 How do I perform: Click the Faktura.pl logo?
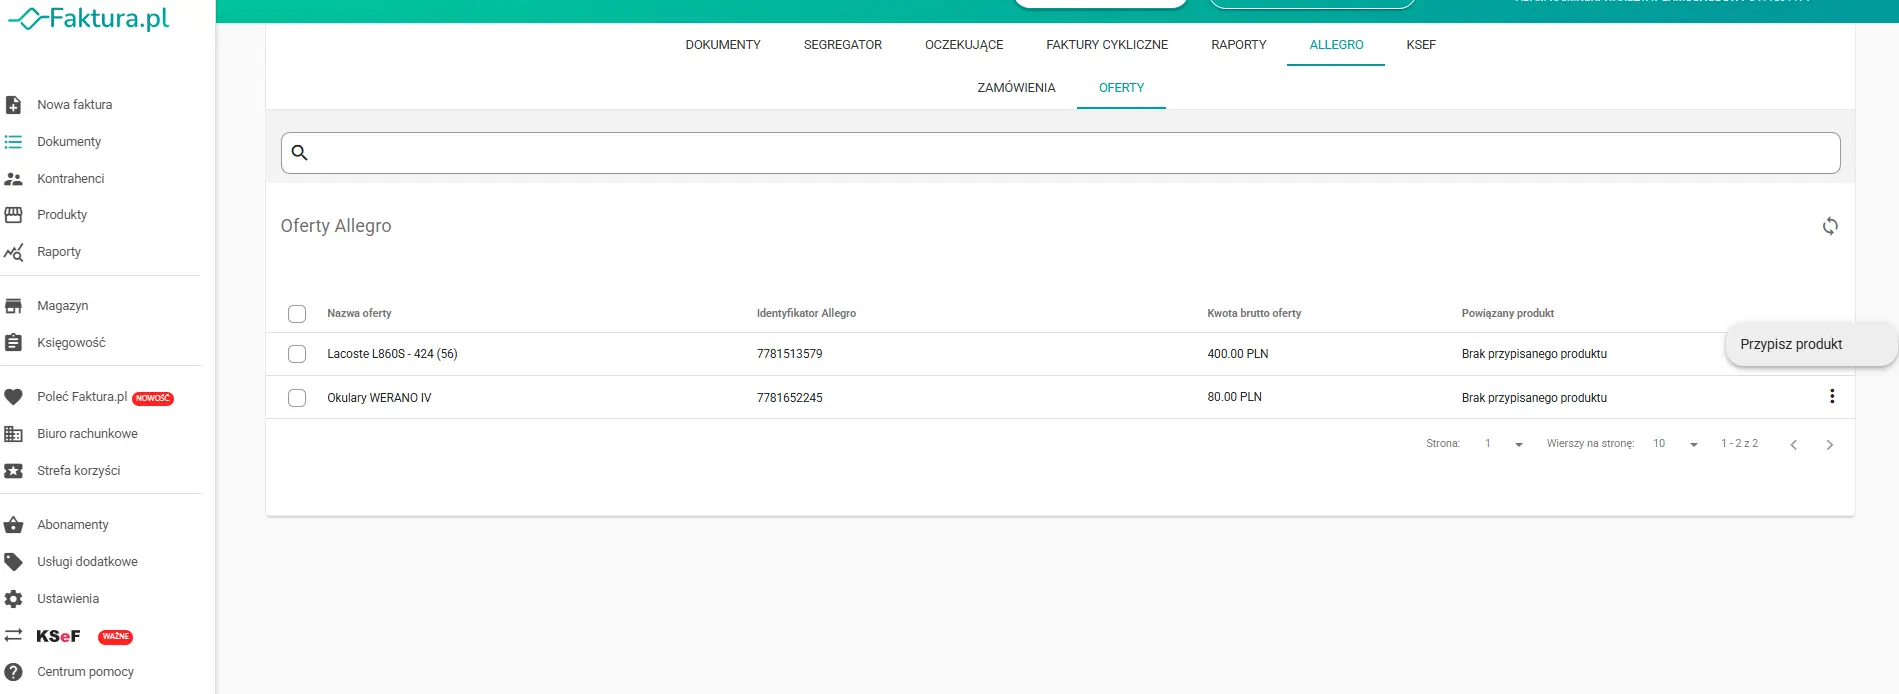point(88,19)
